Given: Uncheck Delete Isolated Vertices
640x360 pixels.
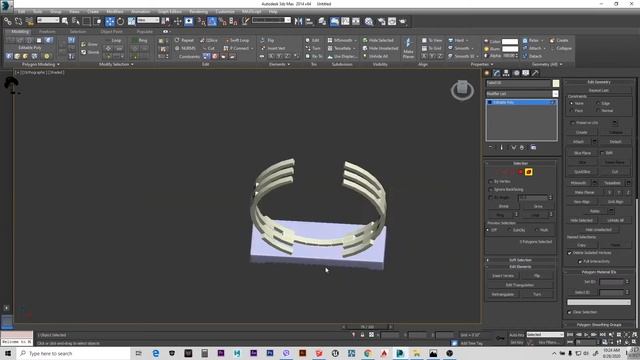Looking at the screenshot, I should tap(570, 253).
